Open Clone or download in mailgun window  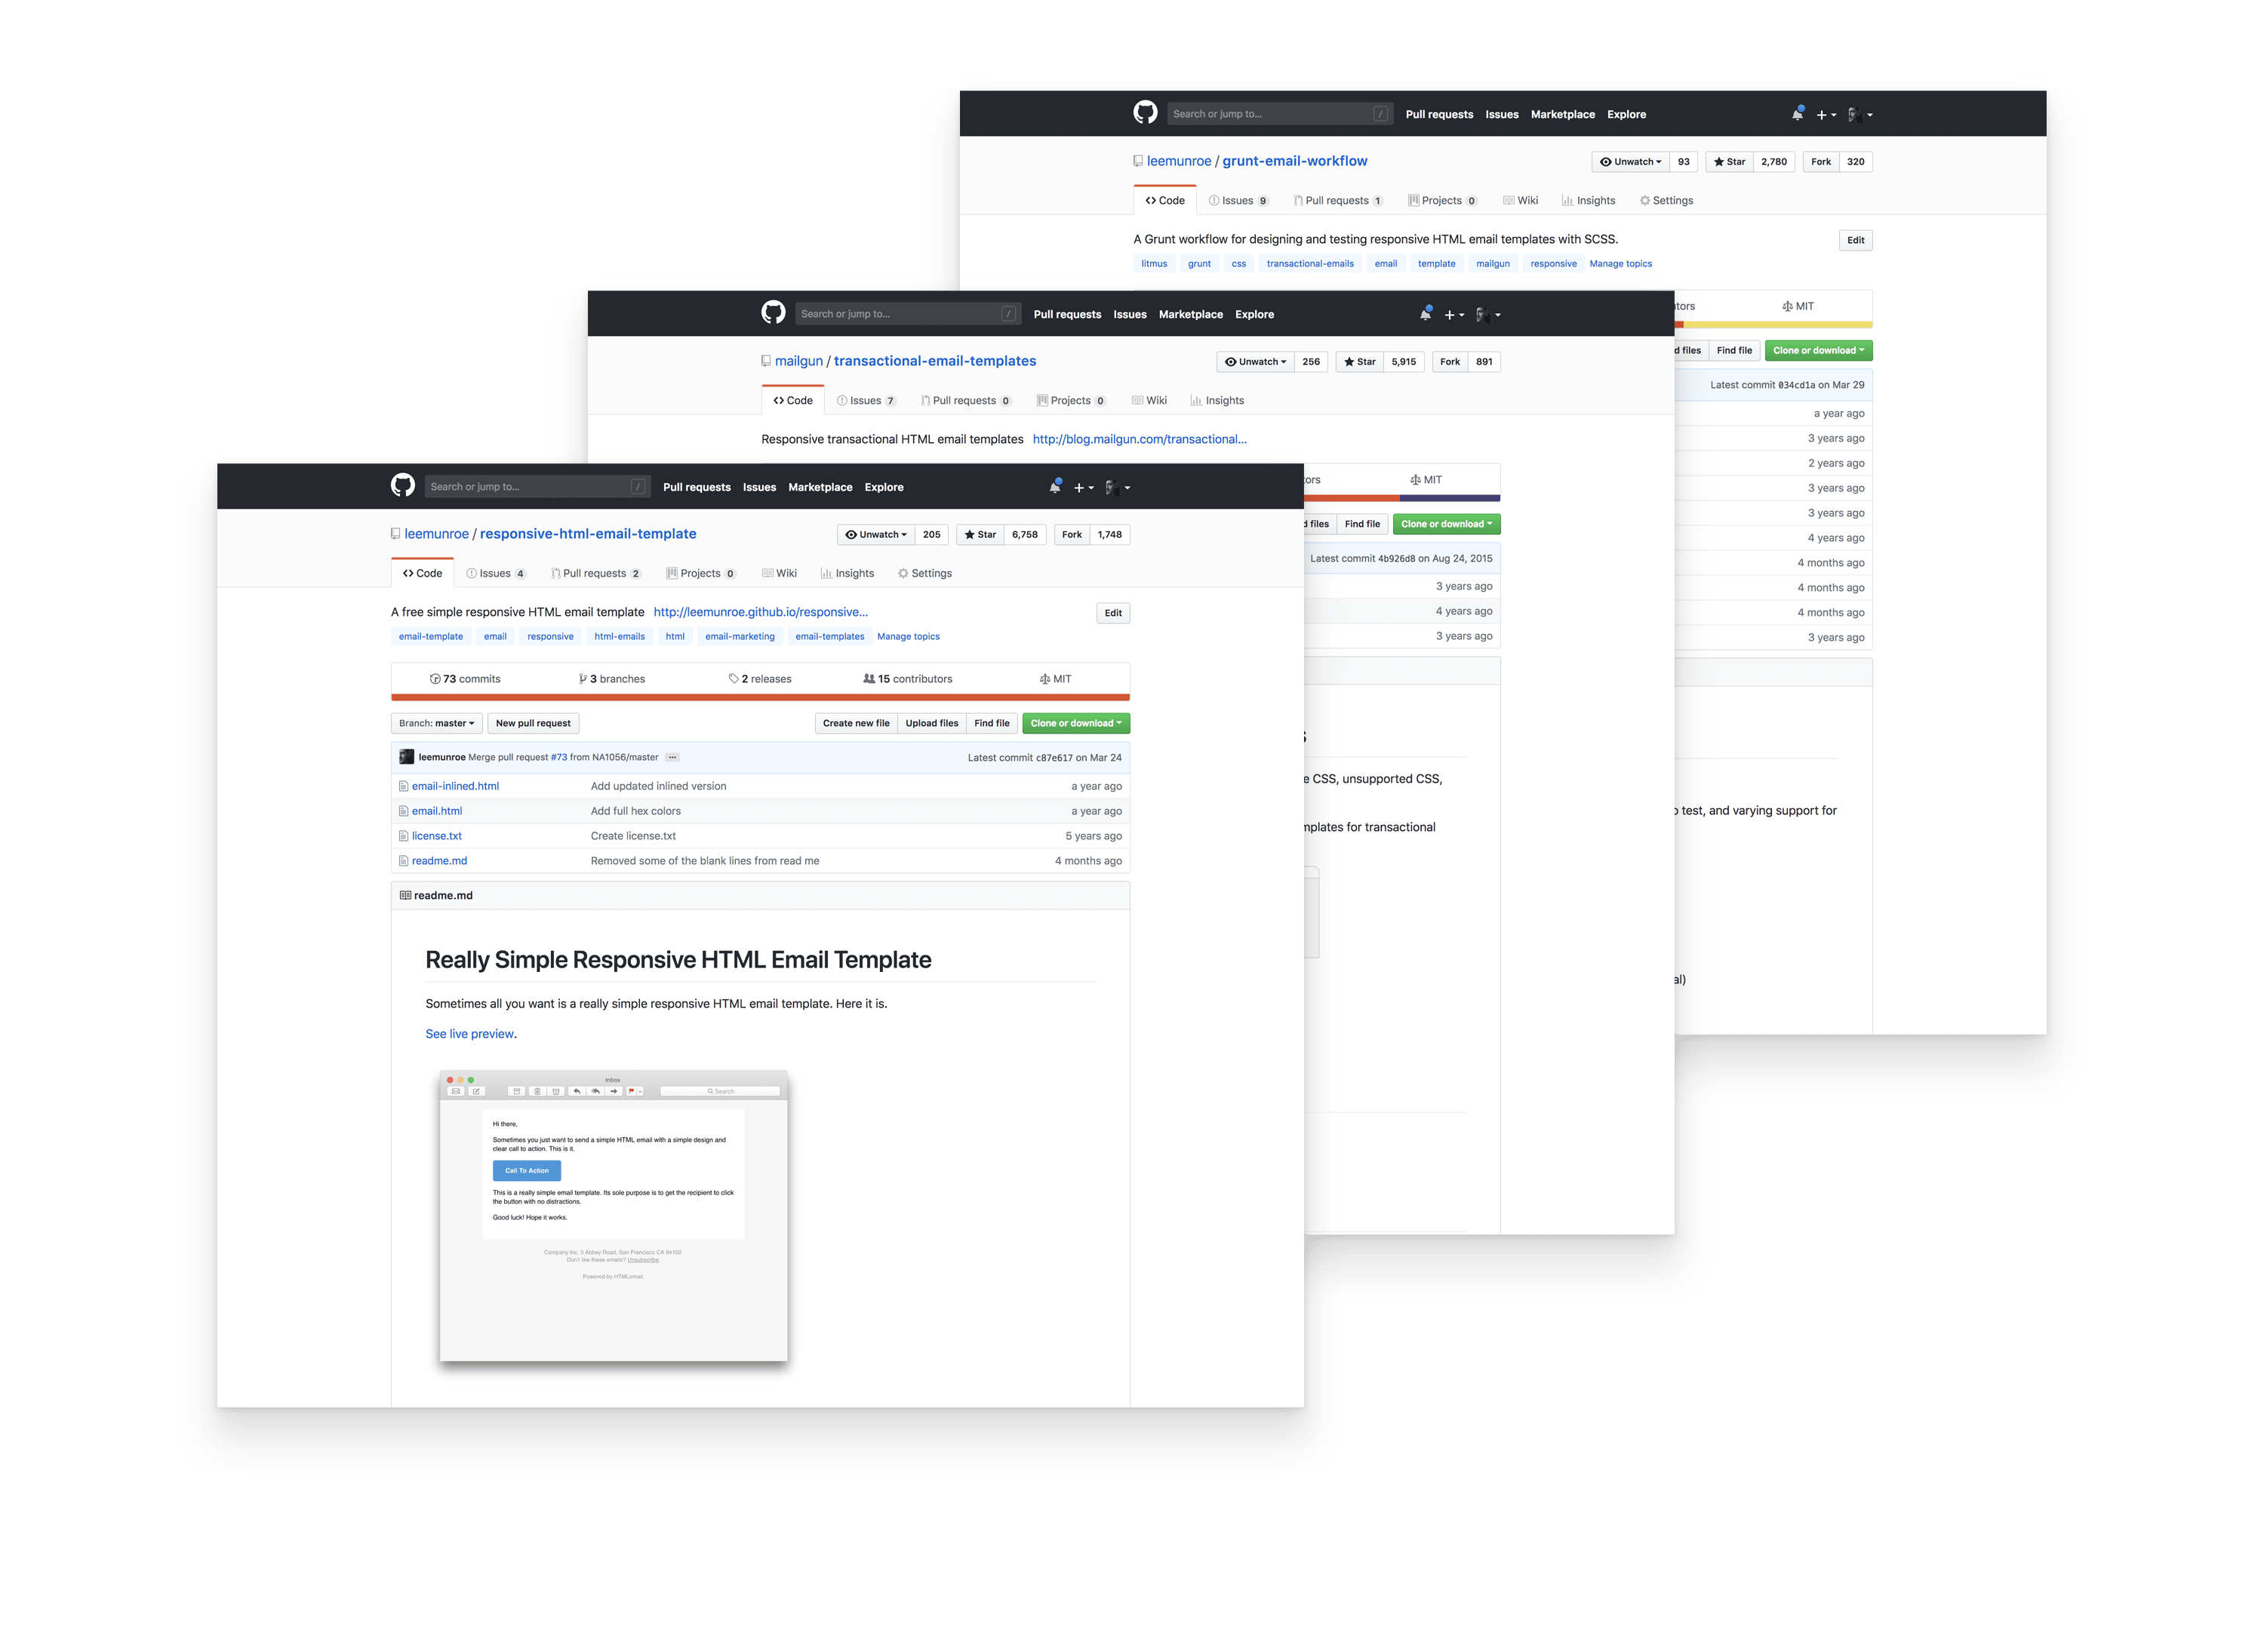(x=1446, y=524)
